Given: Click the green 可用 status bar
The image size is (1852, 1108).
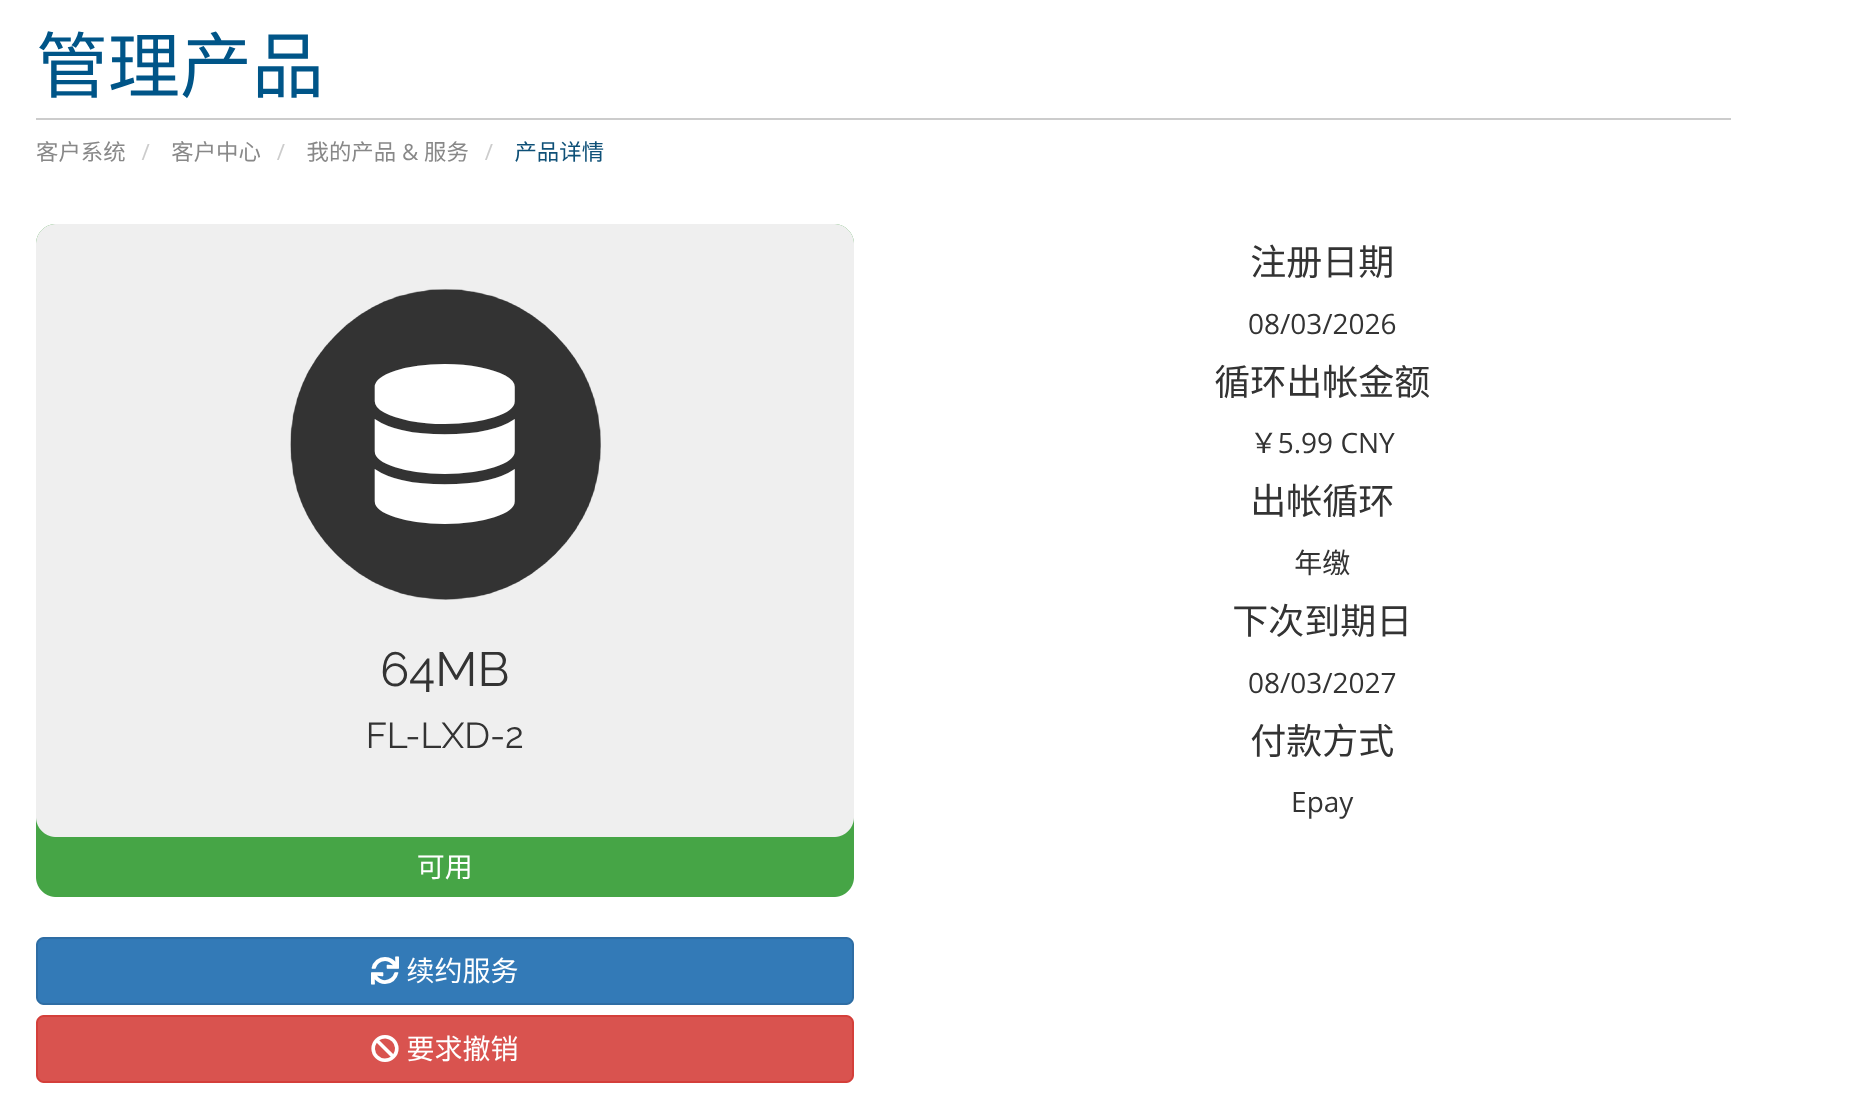Looking at the screenshot, I should 444,867.
